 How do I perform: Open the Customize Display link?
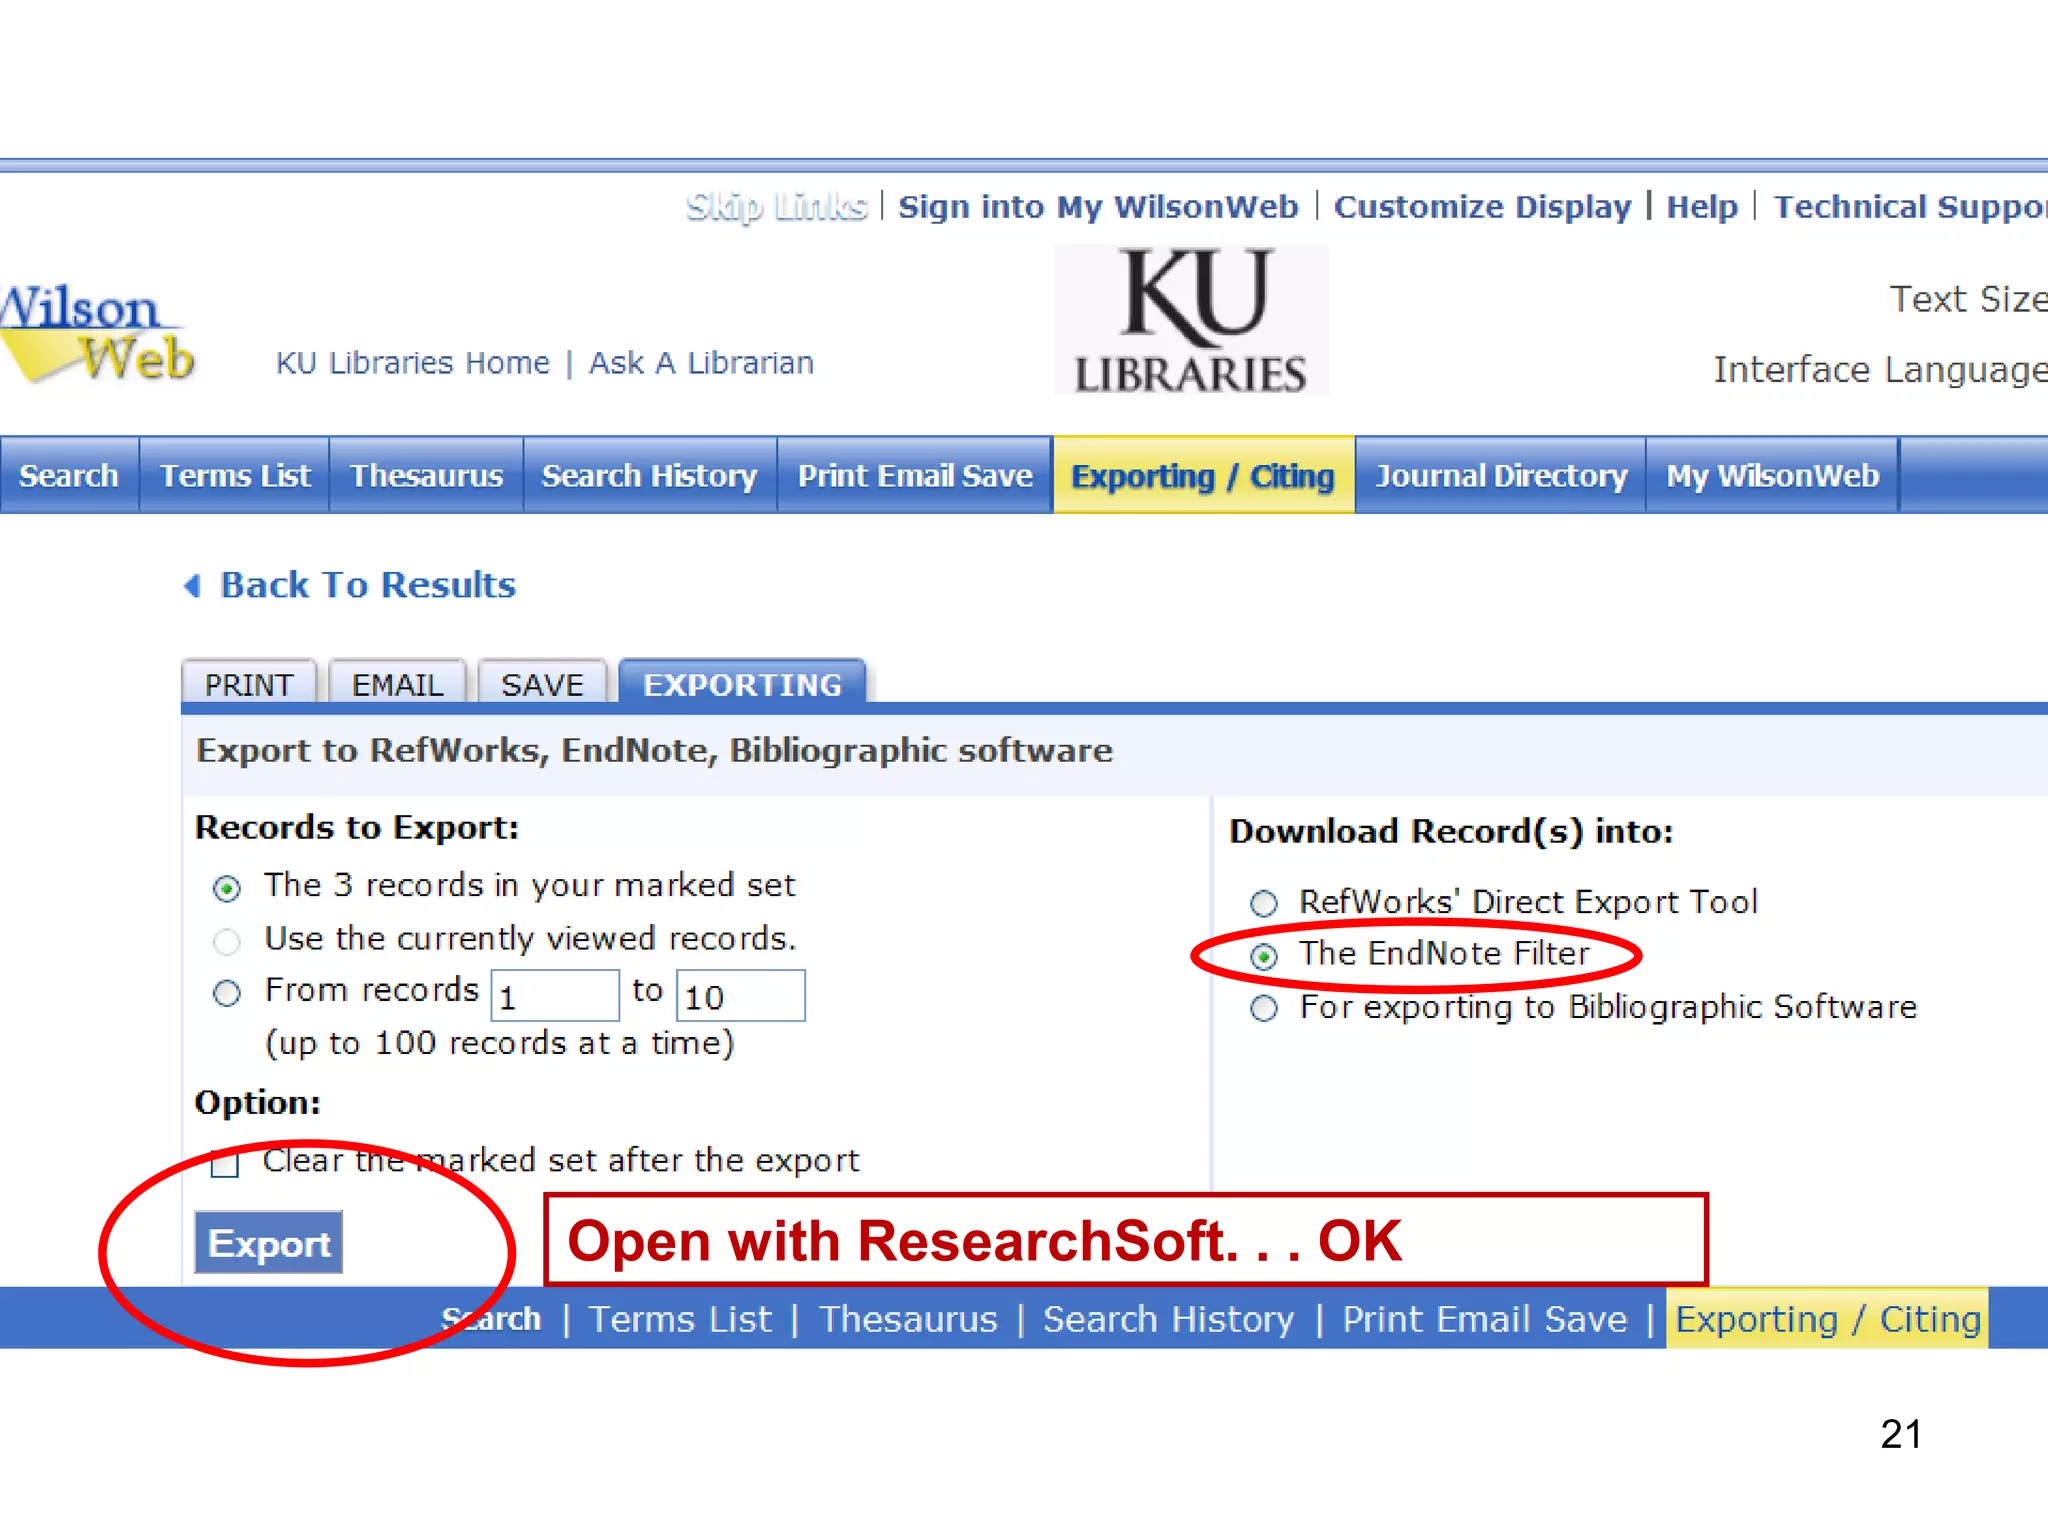pyautogui.click(x=1483, y=207)
